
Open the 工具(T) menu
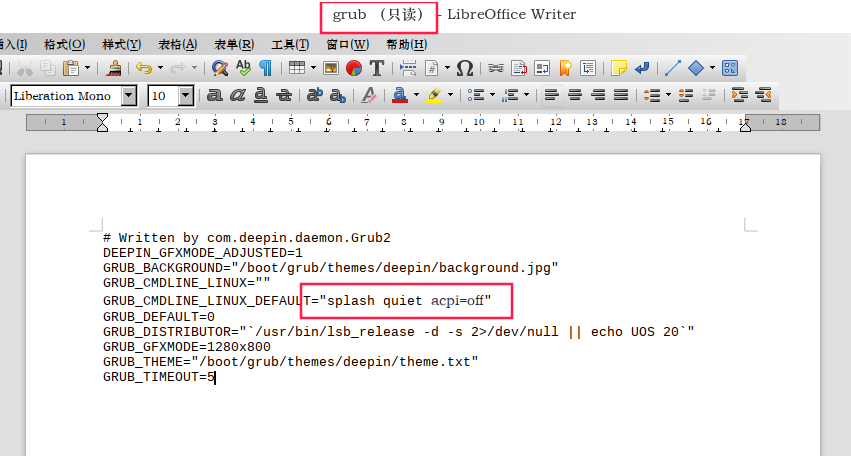(290, 45)
